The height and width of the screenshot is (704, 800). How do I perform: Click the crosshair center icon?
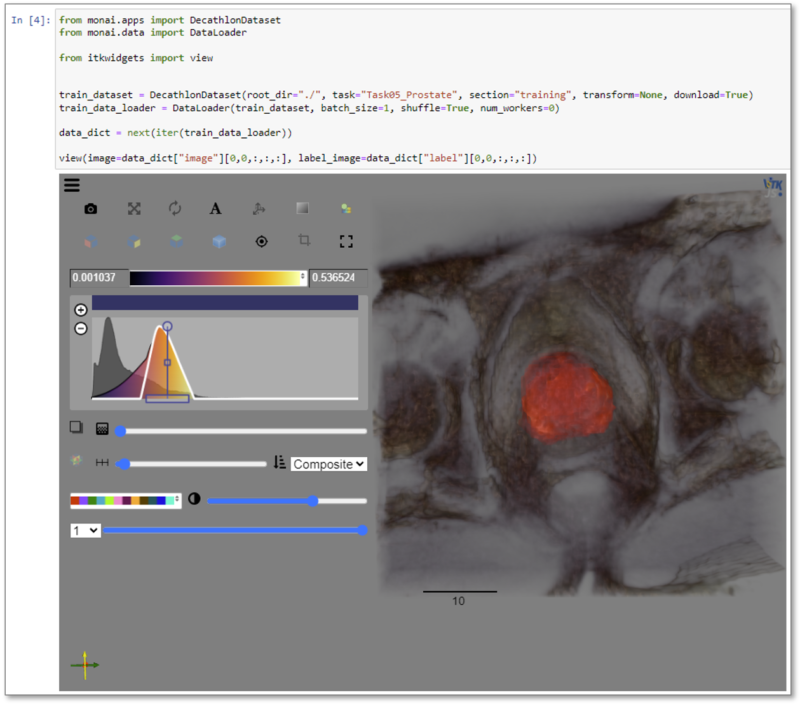pos(262,242)
